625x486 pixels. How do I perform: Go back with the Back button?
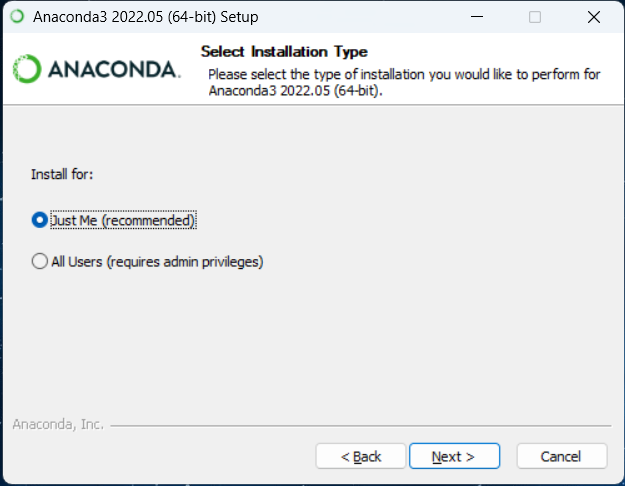tap(361, 456)
